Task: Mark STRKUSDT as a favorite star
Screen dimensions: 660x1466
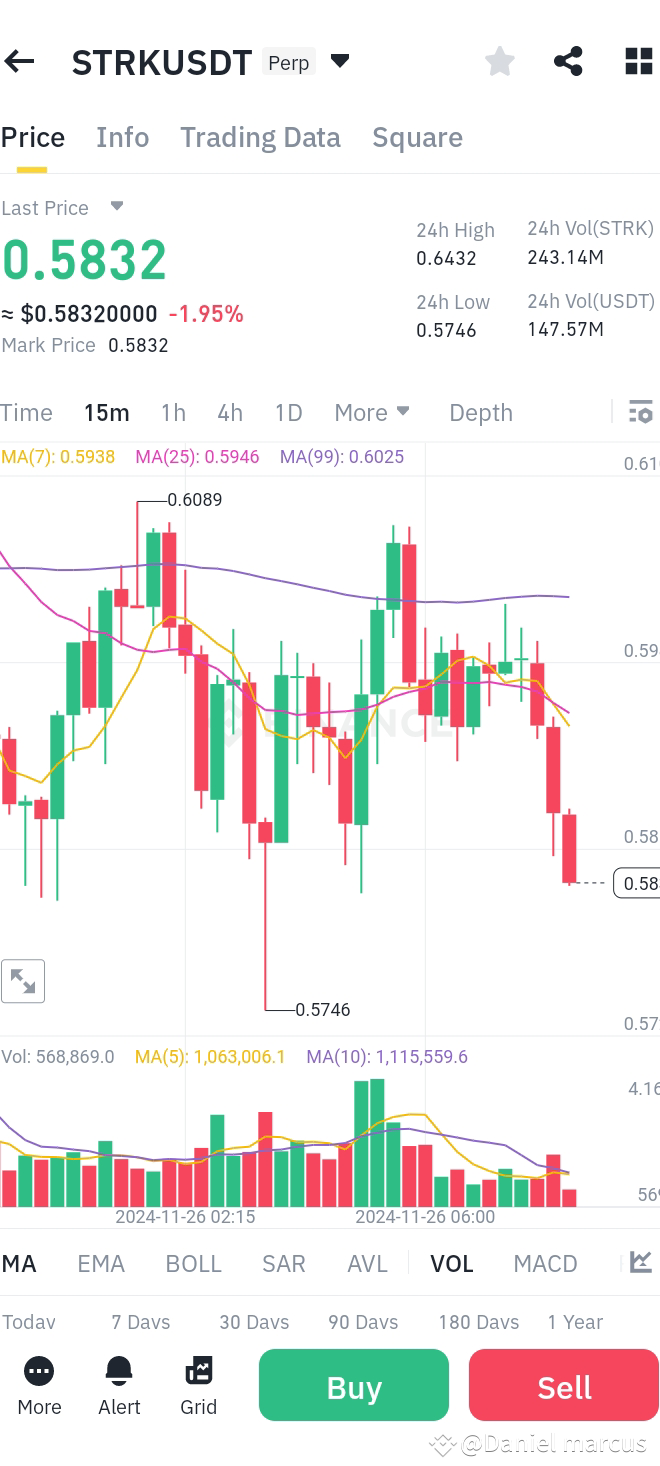Action: click(x=499, y=61)
